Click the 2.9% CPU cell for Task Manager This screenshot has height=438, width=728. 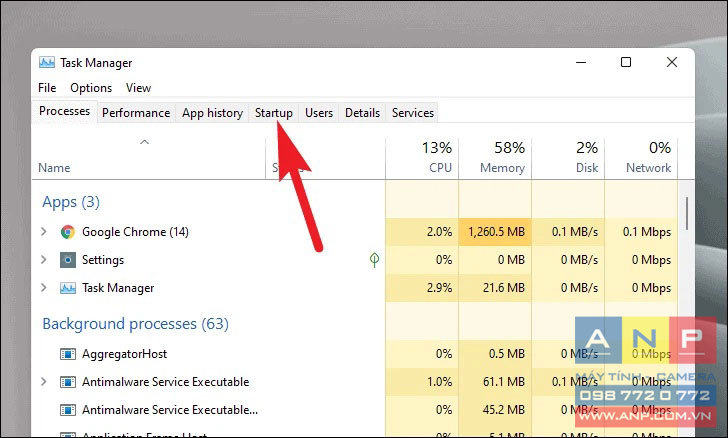coord(422,288)
